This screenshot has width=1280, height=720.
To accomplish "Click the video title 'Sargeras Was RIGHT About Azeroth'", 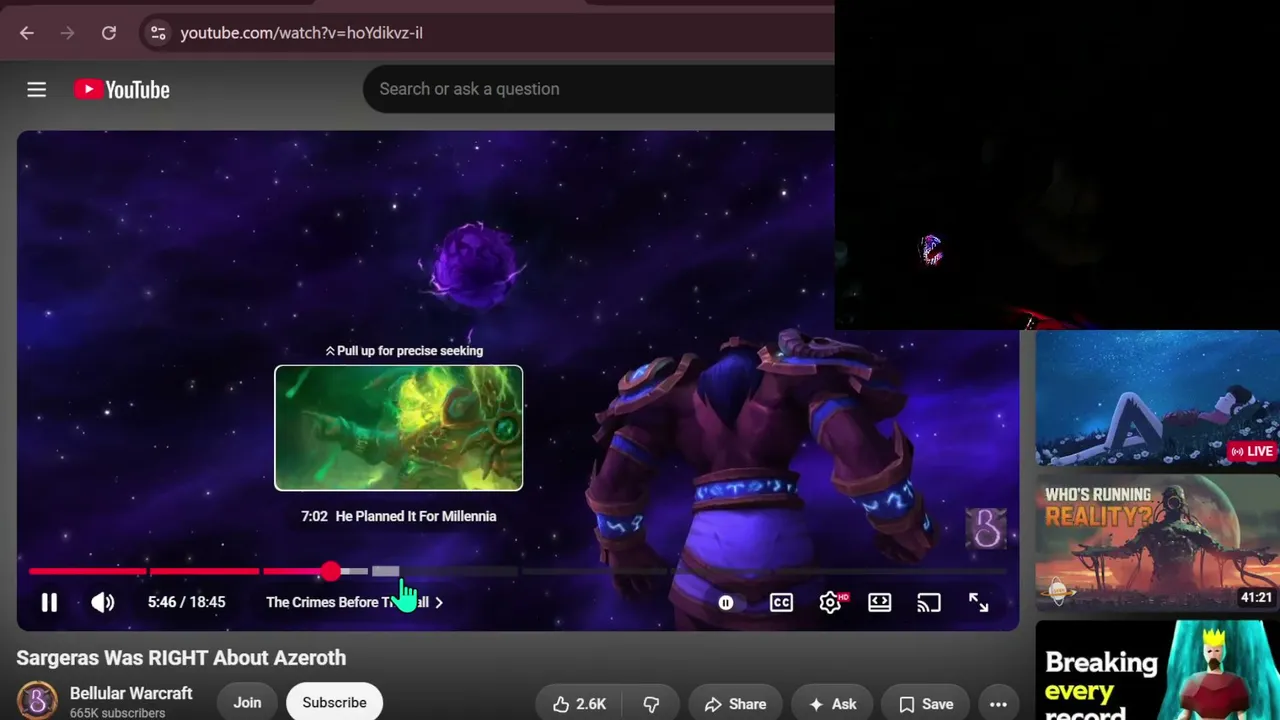I will pyautogui.click(x=181, y=658).
